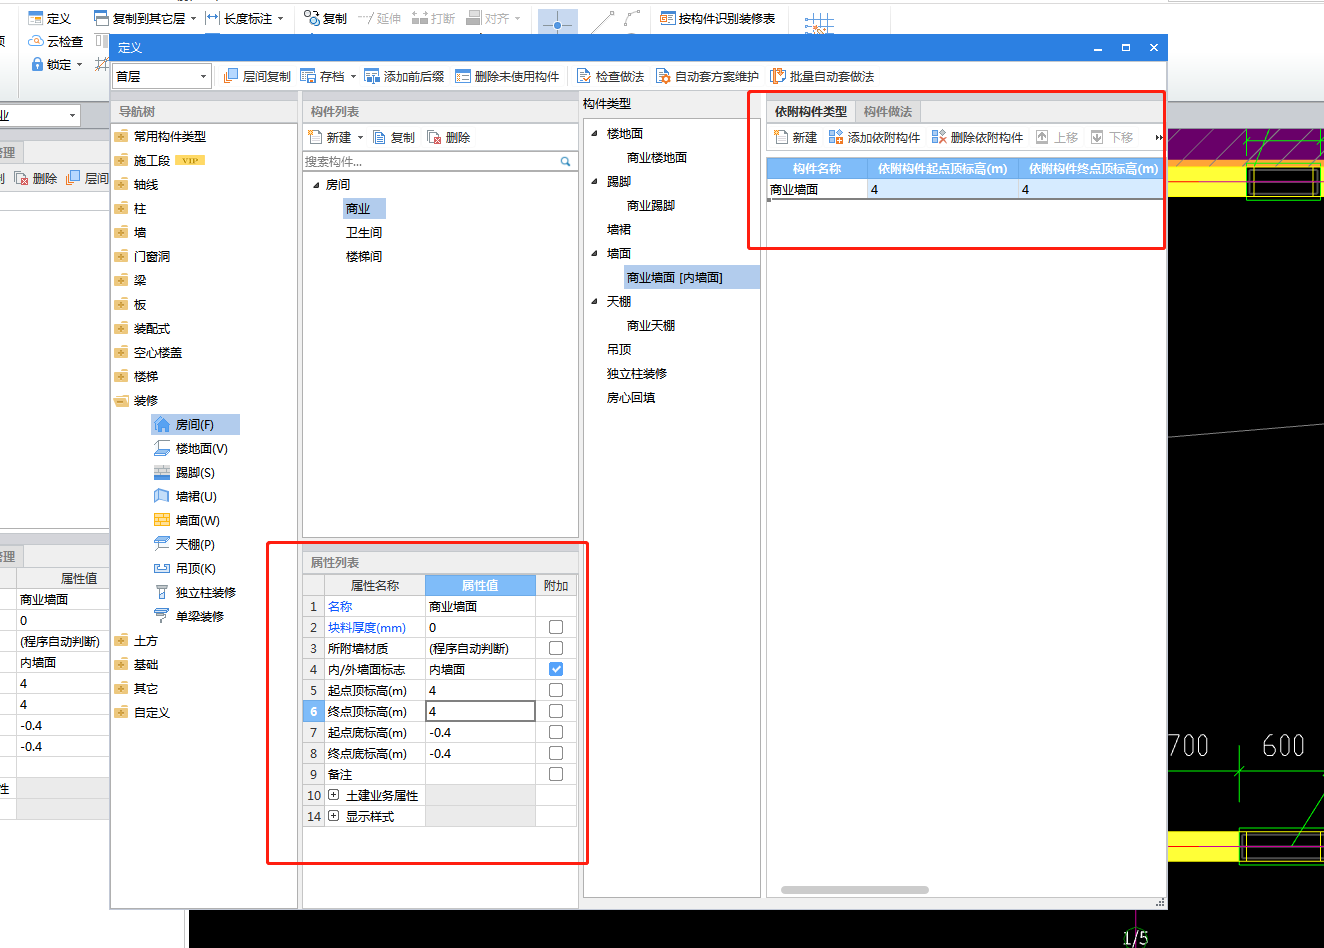
Task: Click 商业墙面 row in 依附构件 table
Action: point(965,189)
